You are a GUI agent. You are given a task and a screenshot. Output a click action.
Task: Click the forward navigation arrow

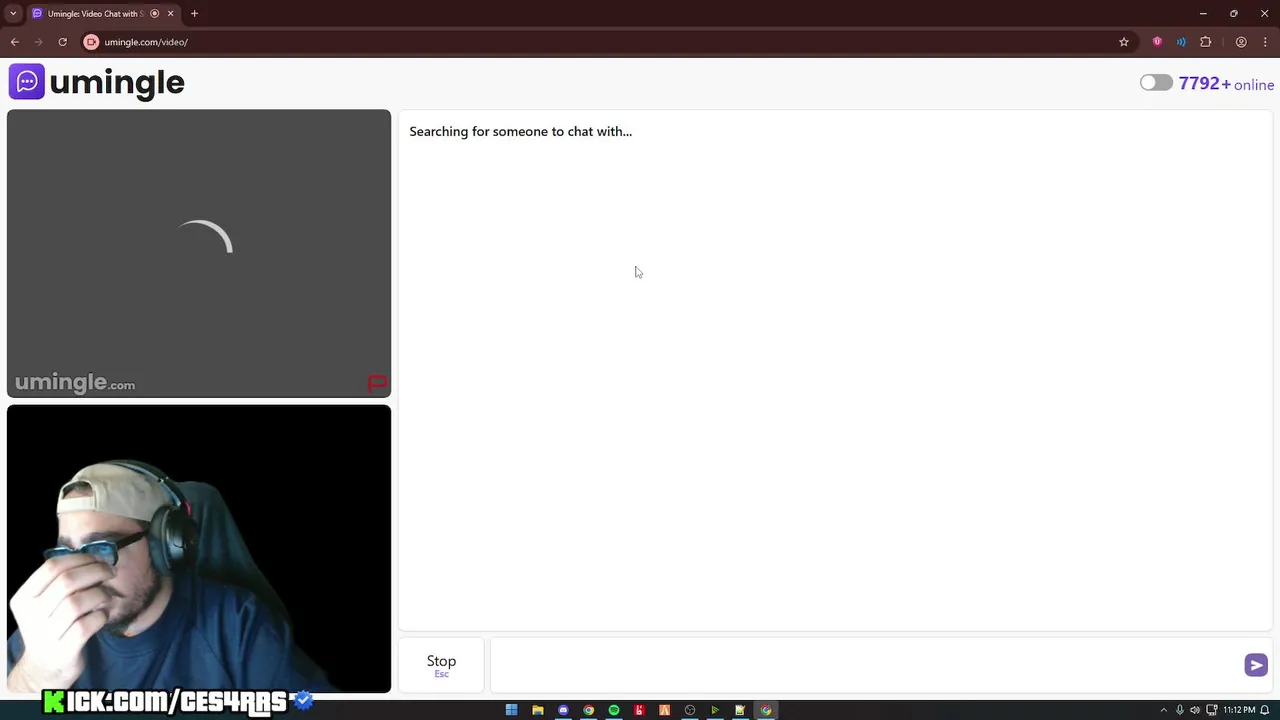[38, 42]
